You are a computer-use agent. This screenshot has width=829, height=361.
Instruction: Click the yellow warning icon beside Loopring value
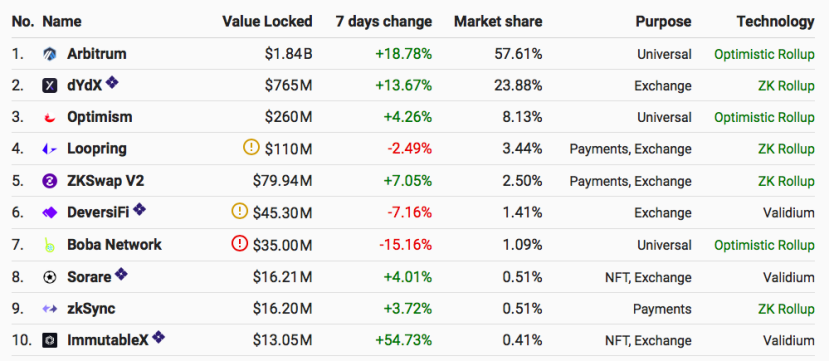[x=251, y=147]
